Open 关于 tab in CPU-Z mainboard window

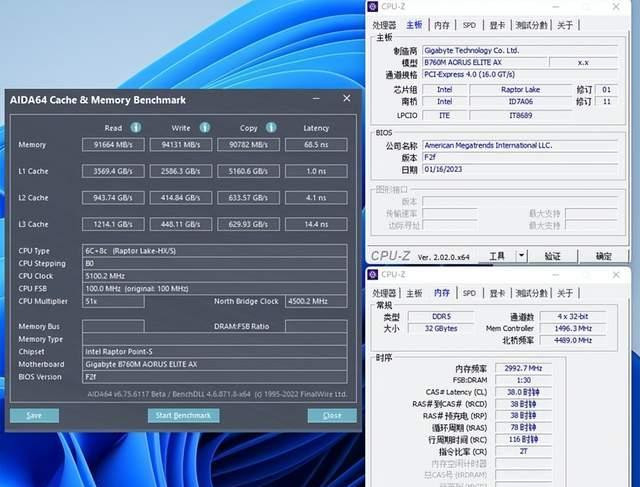click(565, 25)
